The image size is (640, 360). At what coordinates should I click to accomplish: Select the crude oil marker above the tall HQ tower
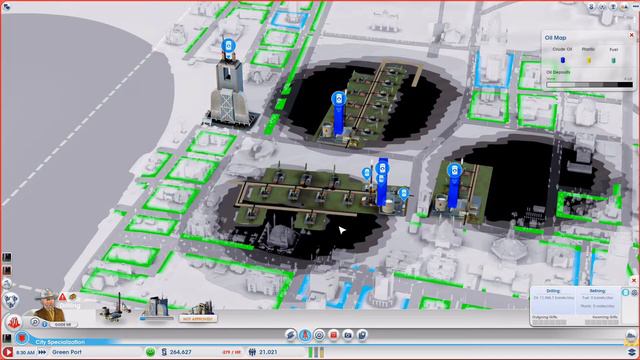coord(229,46)
